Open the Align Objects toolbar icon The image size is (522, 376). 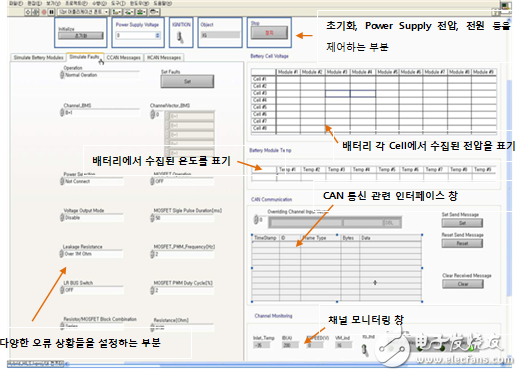[x=117, y=12]
